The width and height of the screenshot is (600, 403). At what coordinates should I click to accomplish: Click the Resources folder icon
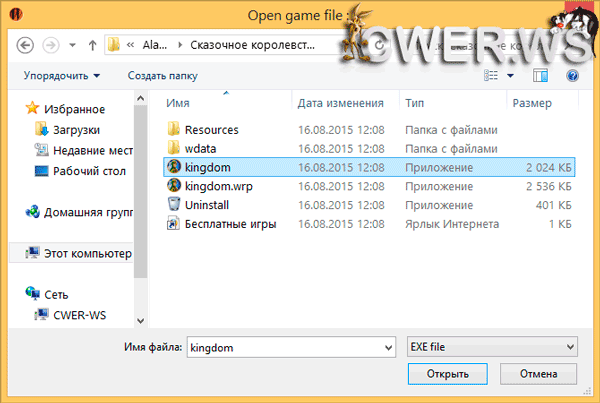point(173,129)
